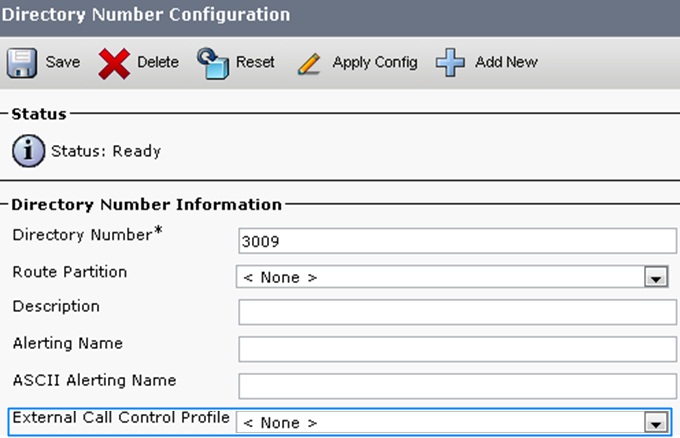Viewport: 680px width, 438px height.
Task: Click the blue plus Add New icon
Action: 450,63
